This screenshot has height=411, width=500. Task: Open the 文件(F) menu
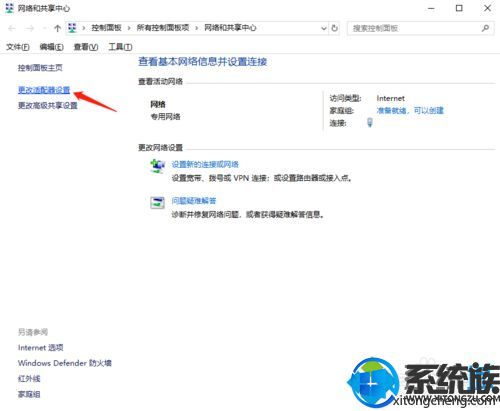click(18, 47)
